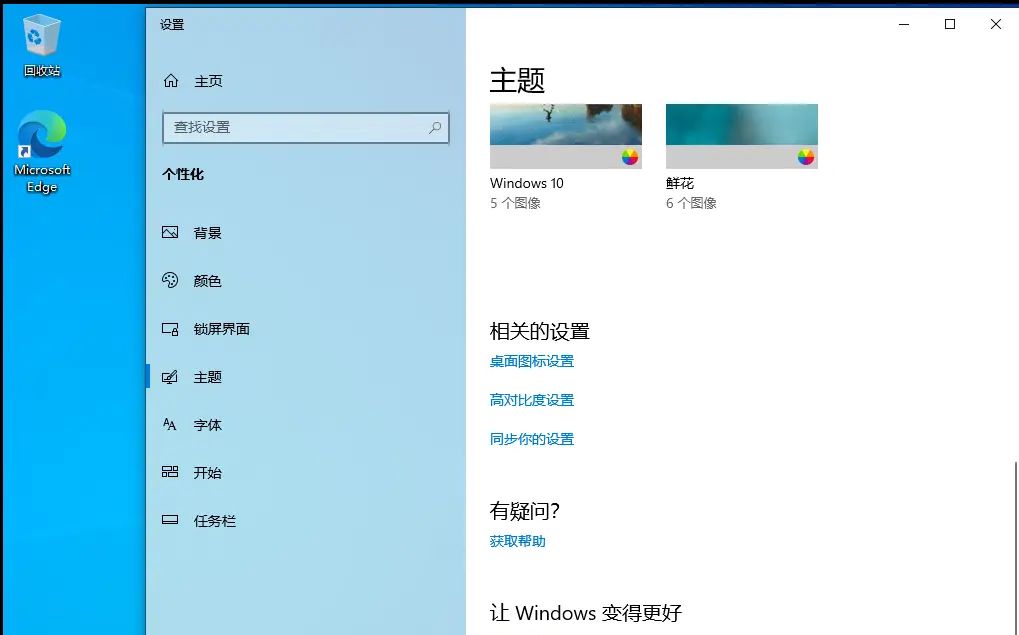Screen dimensions: 1019x635
Task: Open 桌面图标设置 link
Action: [532, 361]
